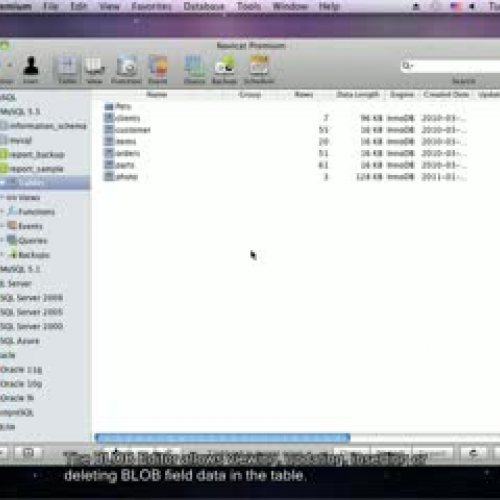Click the report_backup database icon
The height and width of the screenshot is (500, 500).
point(3,155)
